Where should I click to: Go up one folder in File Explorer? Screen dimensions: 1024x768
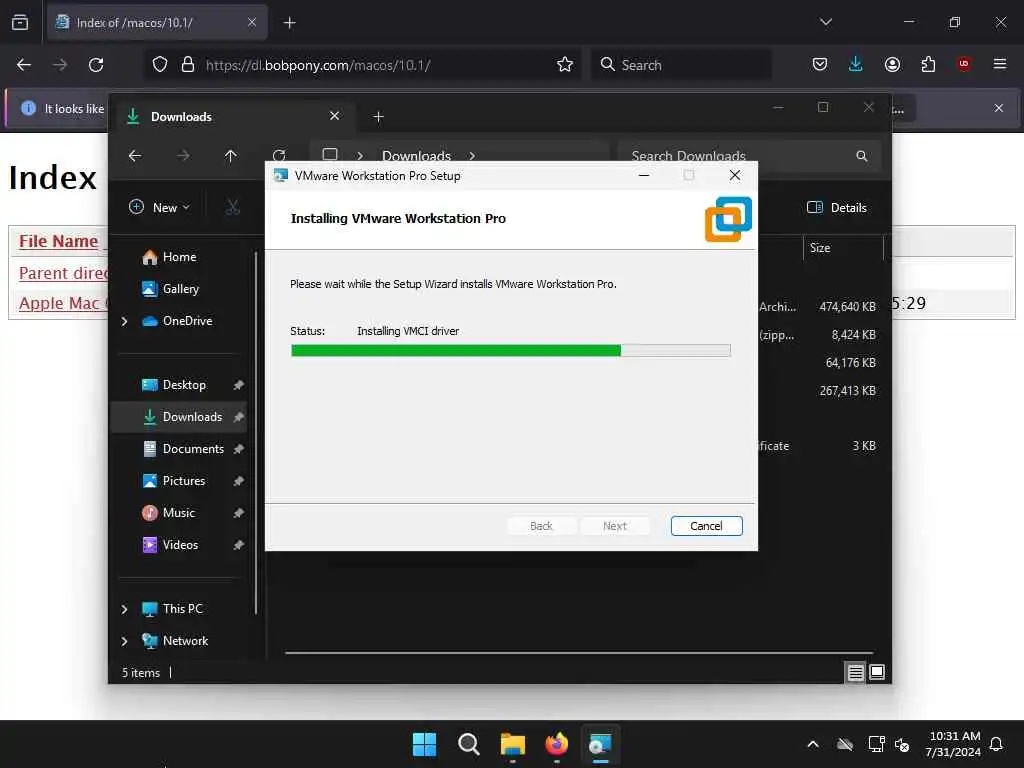click(231, 155)
